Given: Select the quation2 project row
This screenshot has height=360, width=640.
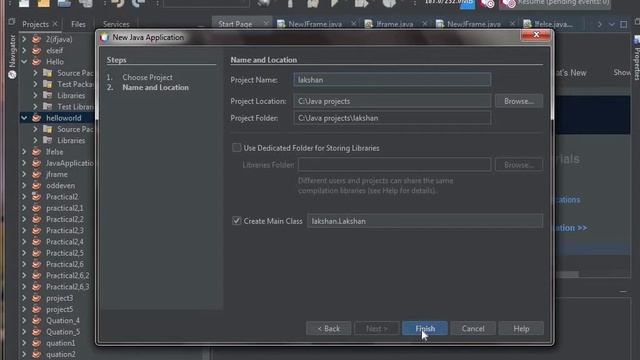Looking at the screenshot, I should tap(61, 354).
